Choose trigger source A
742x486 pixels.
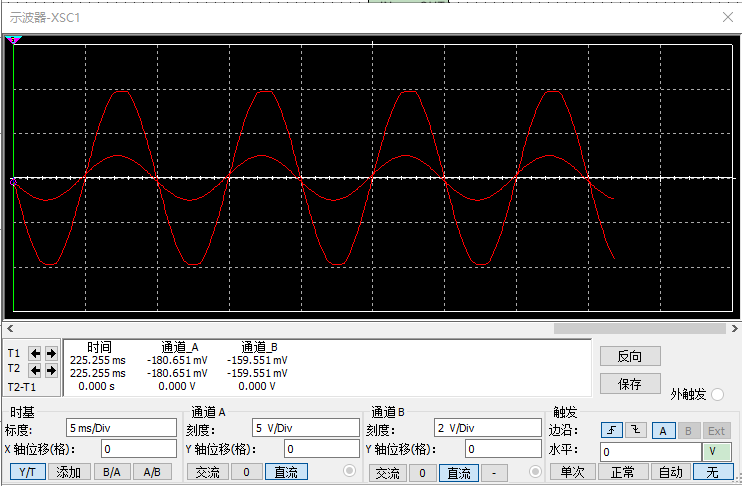[663, 431]
